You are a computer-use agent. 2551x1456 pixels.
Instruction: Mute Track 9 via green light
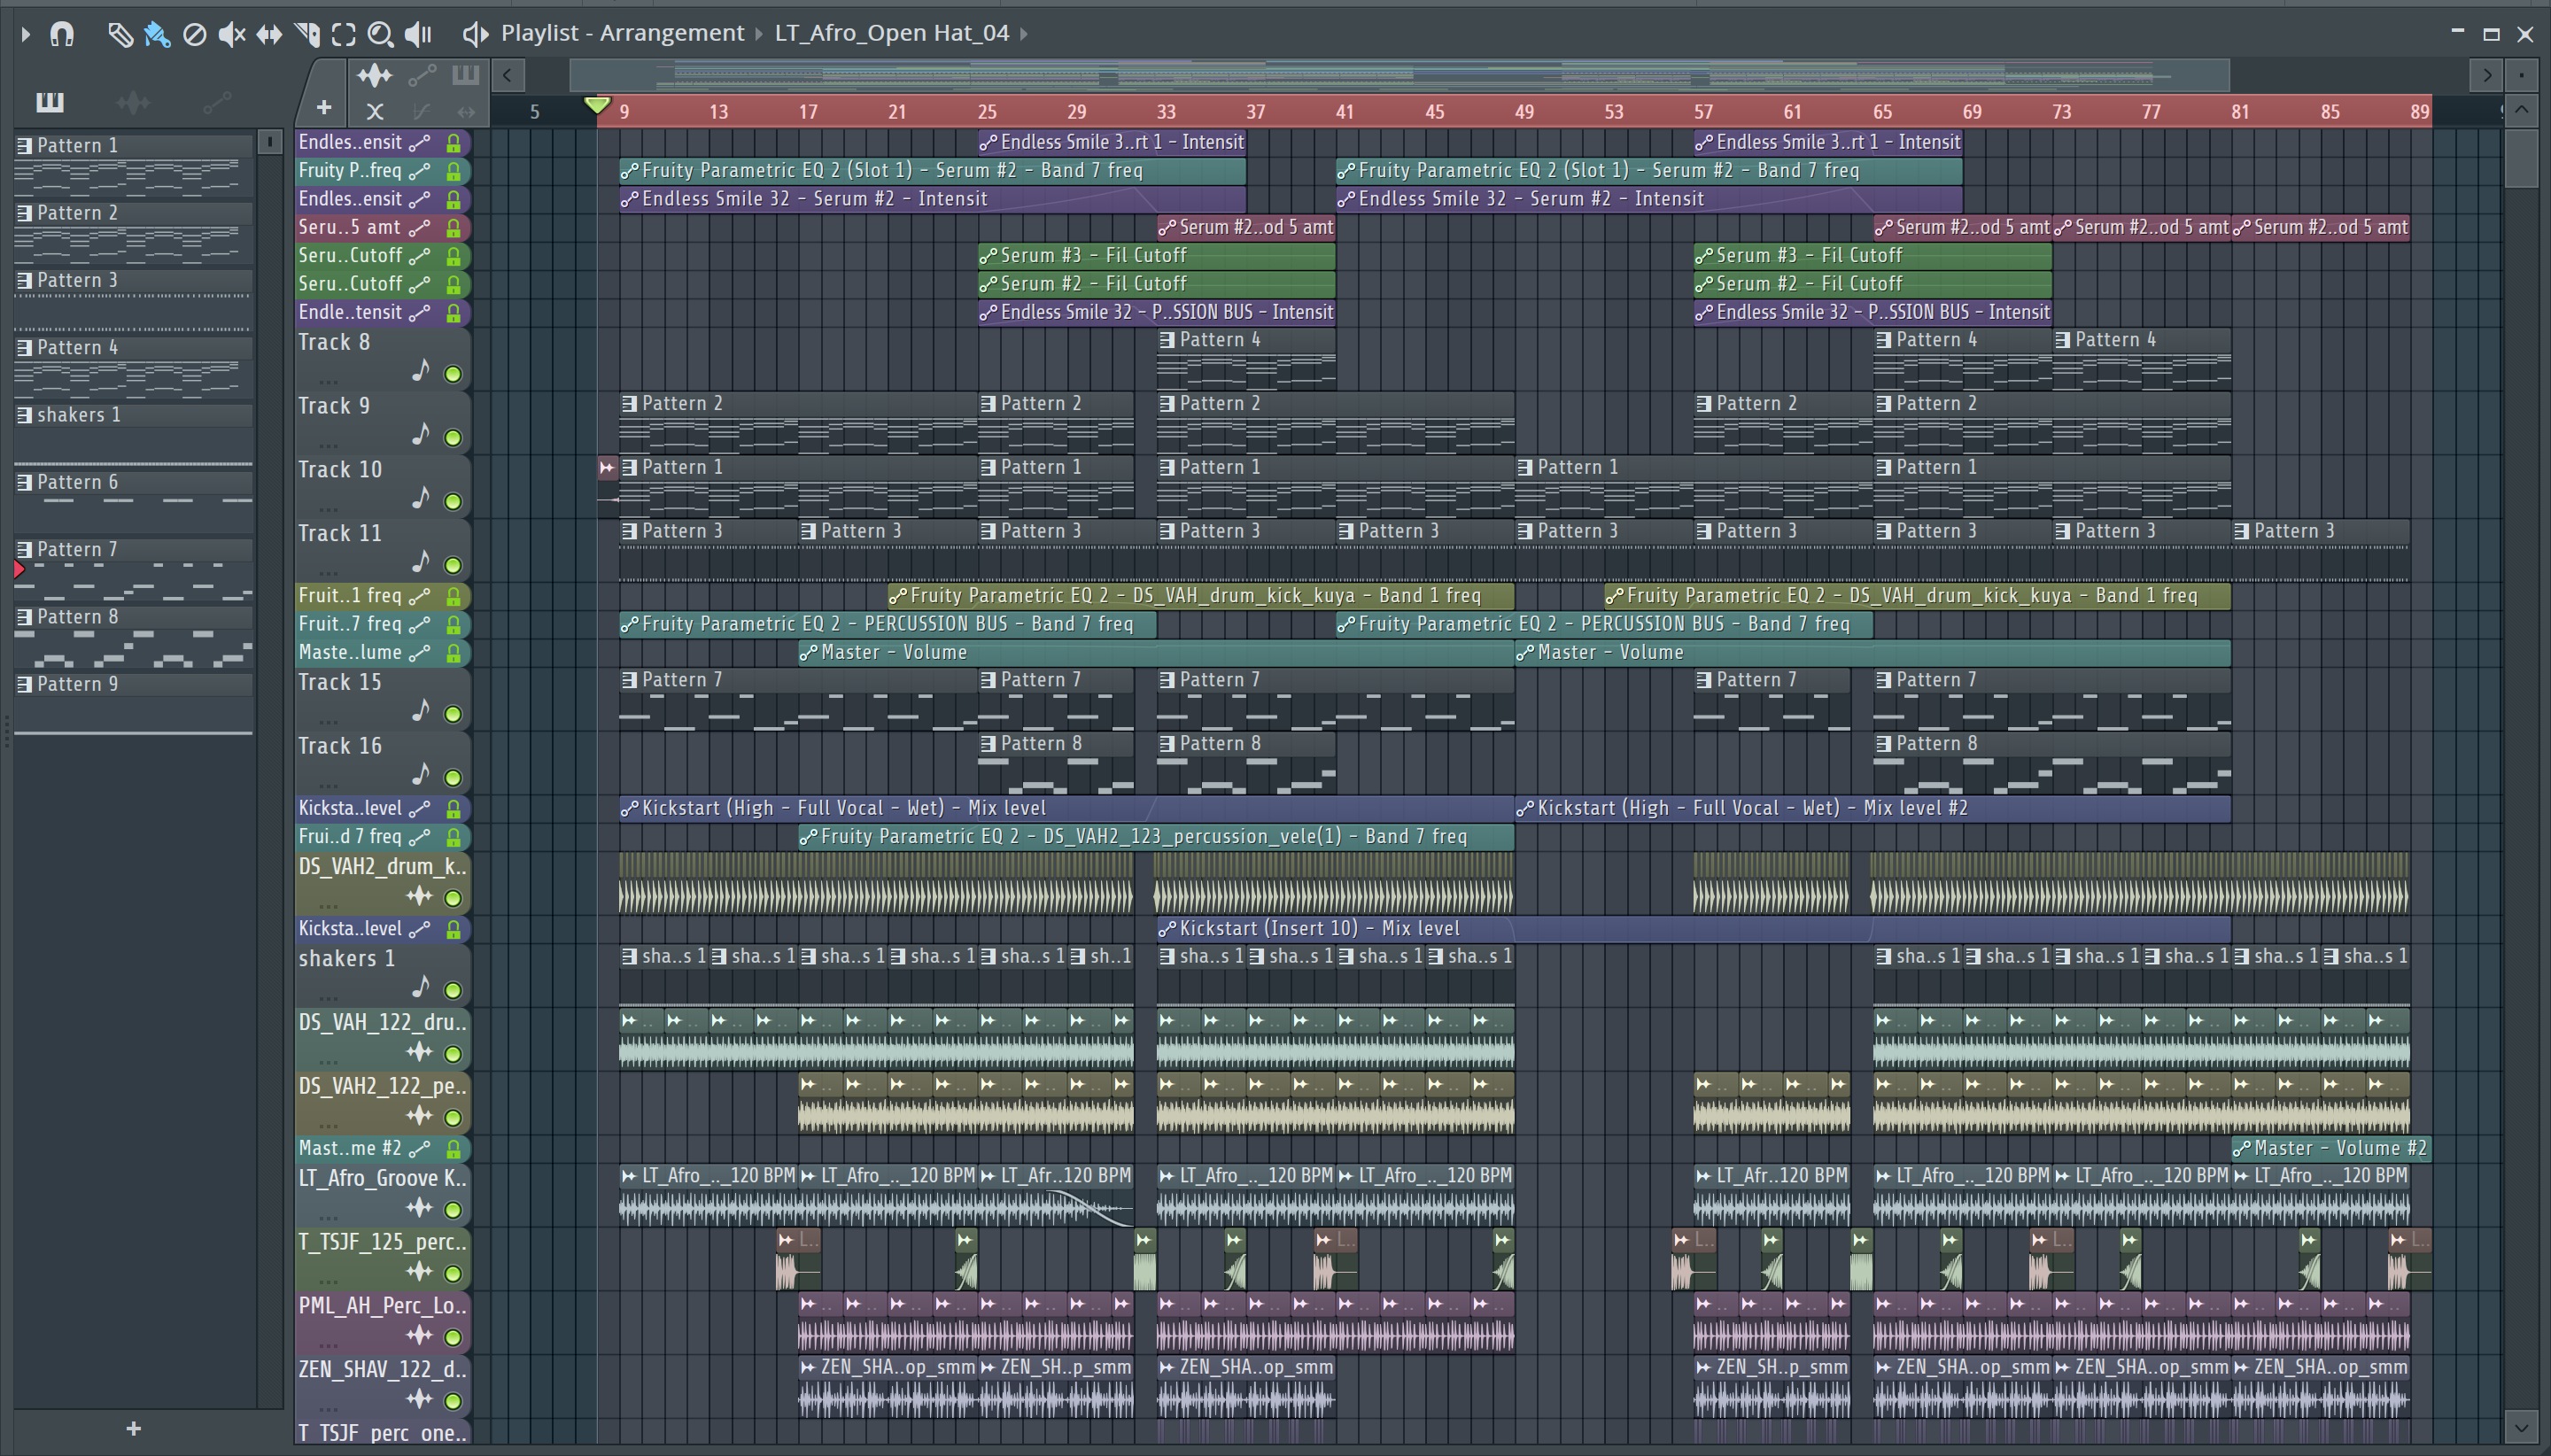[x=453, y=438]
